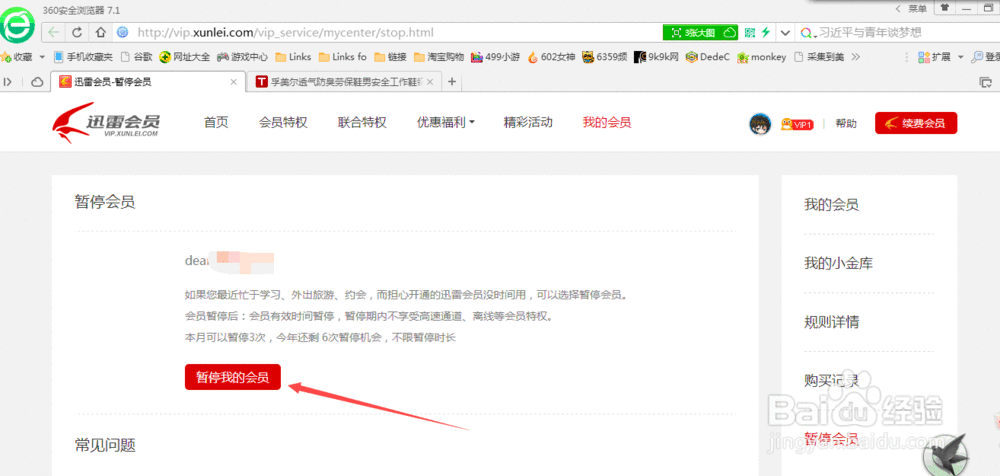Click the 登录 login key icon
Viewport: 1000px width, 476px height.
(x=978, y=57)
